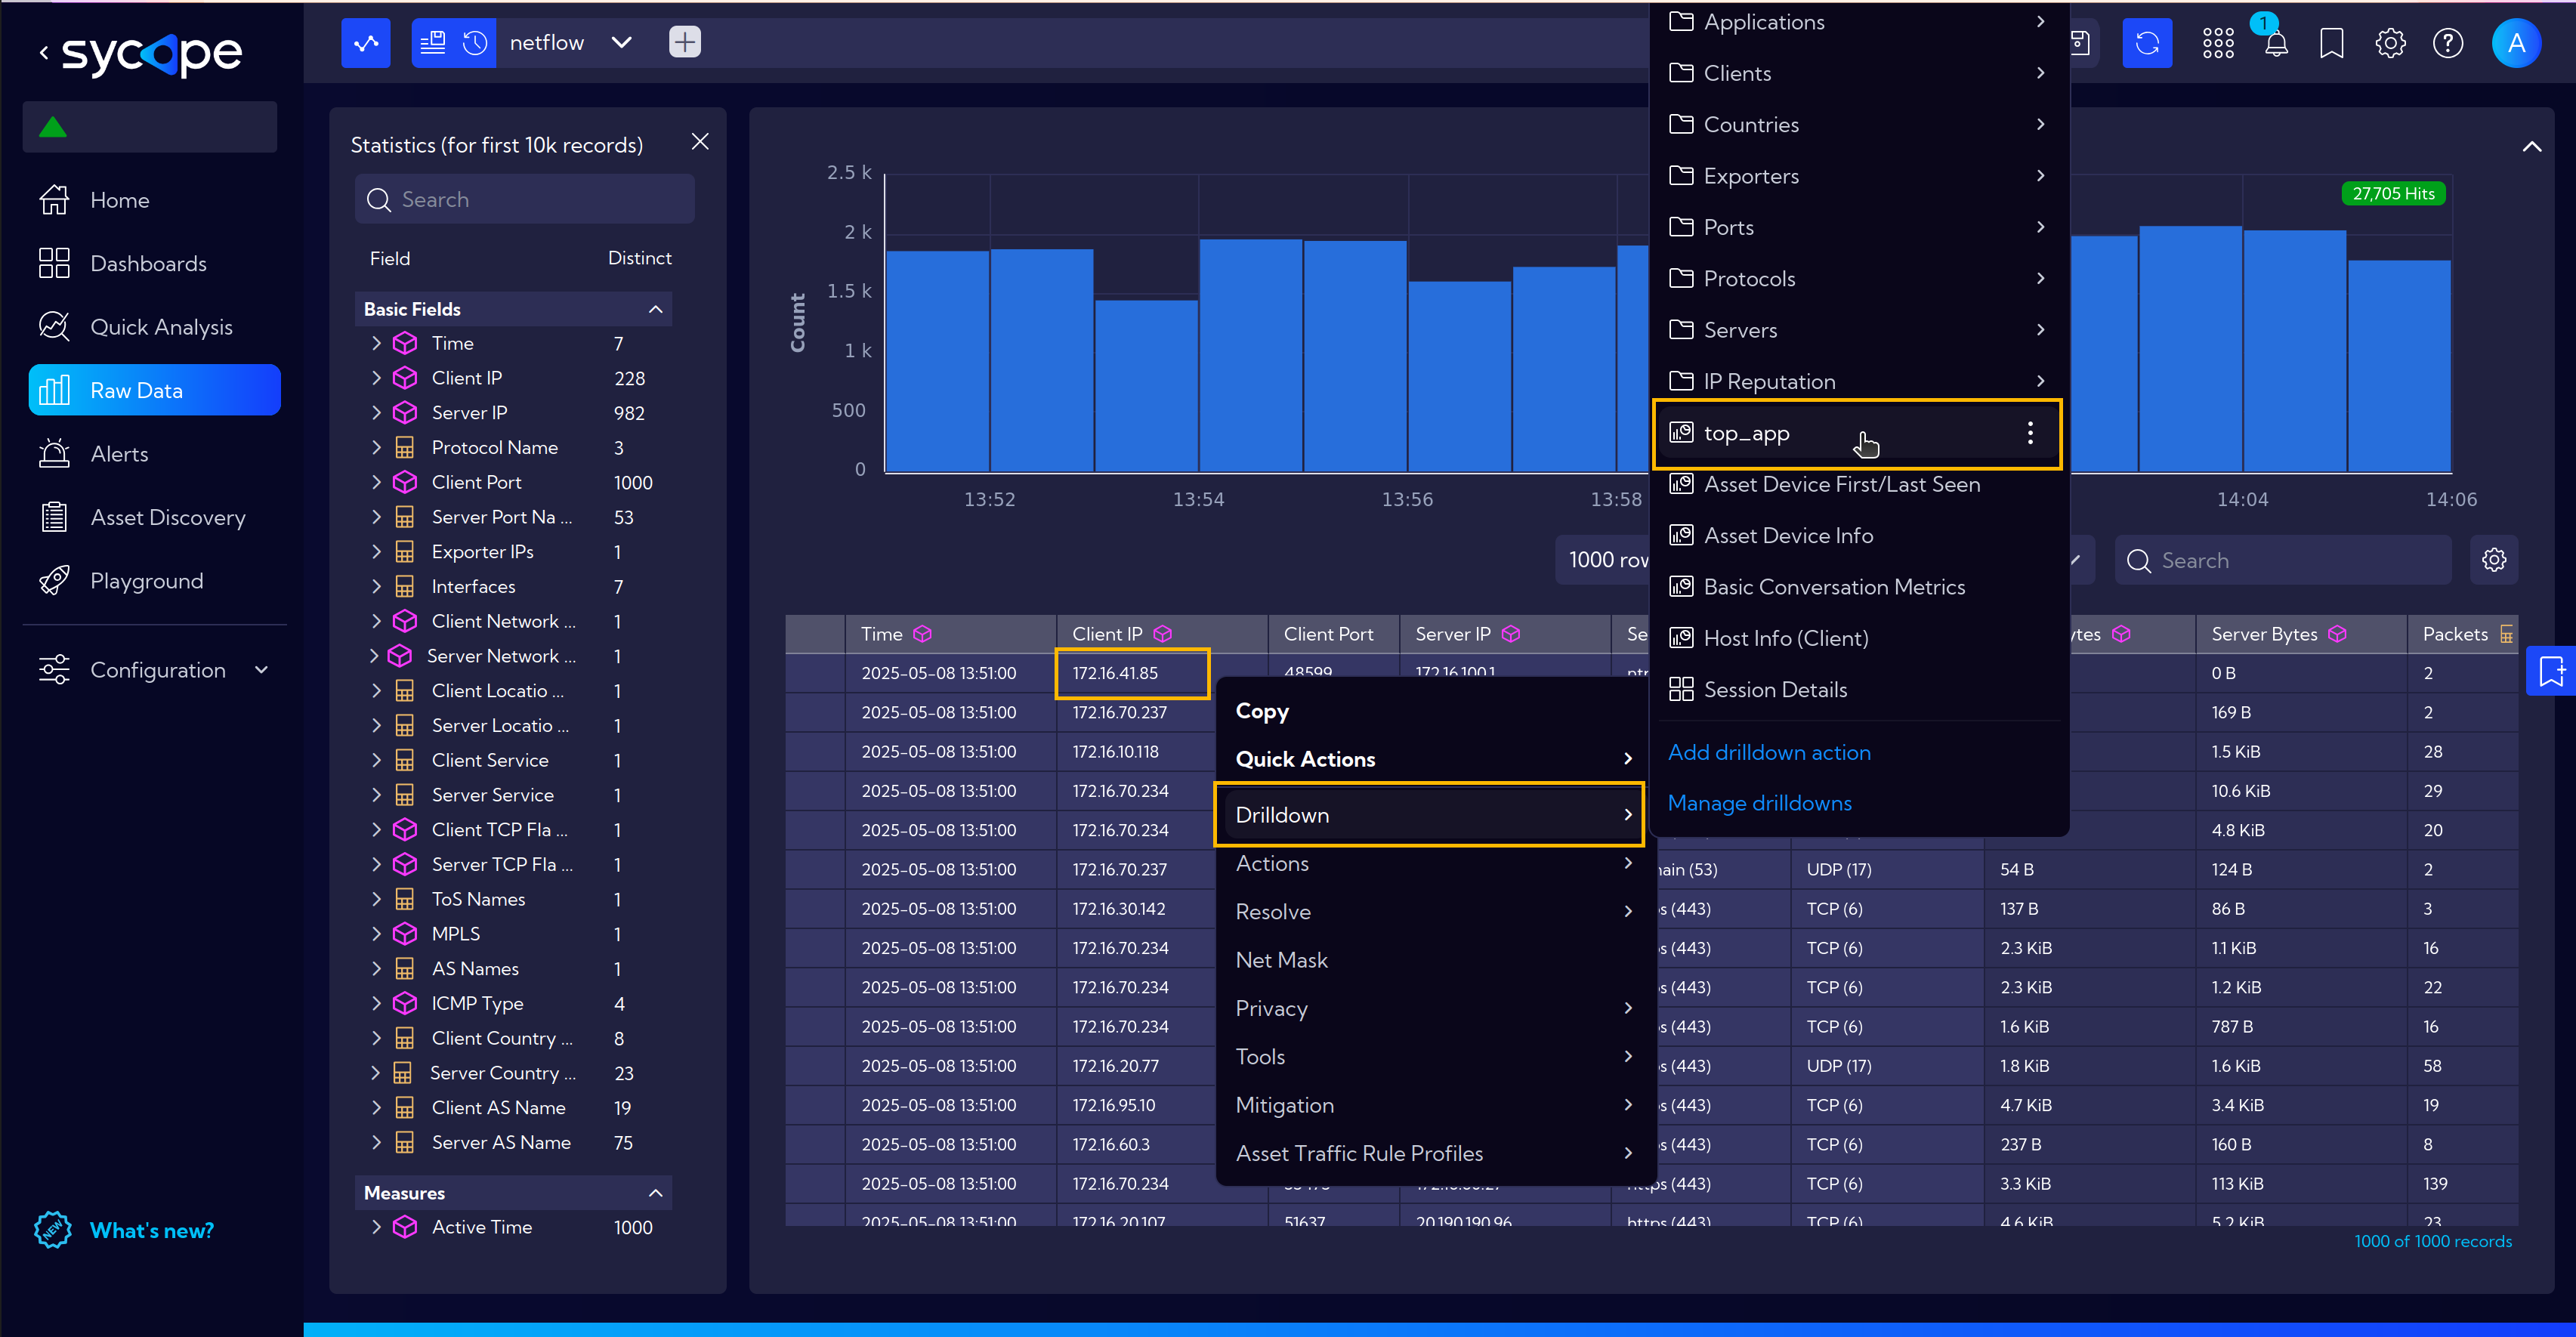Select Host Info (Client) drilldown
This screenshot has height=1337, width=2576.
point(1858,639)
